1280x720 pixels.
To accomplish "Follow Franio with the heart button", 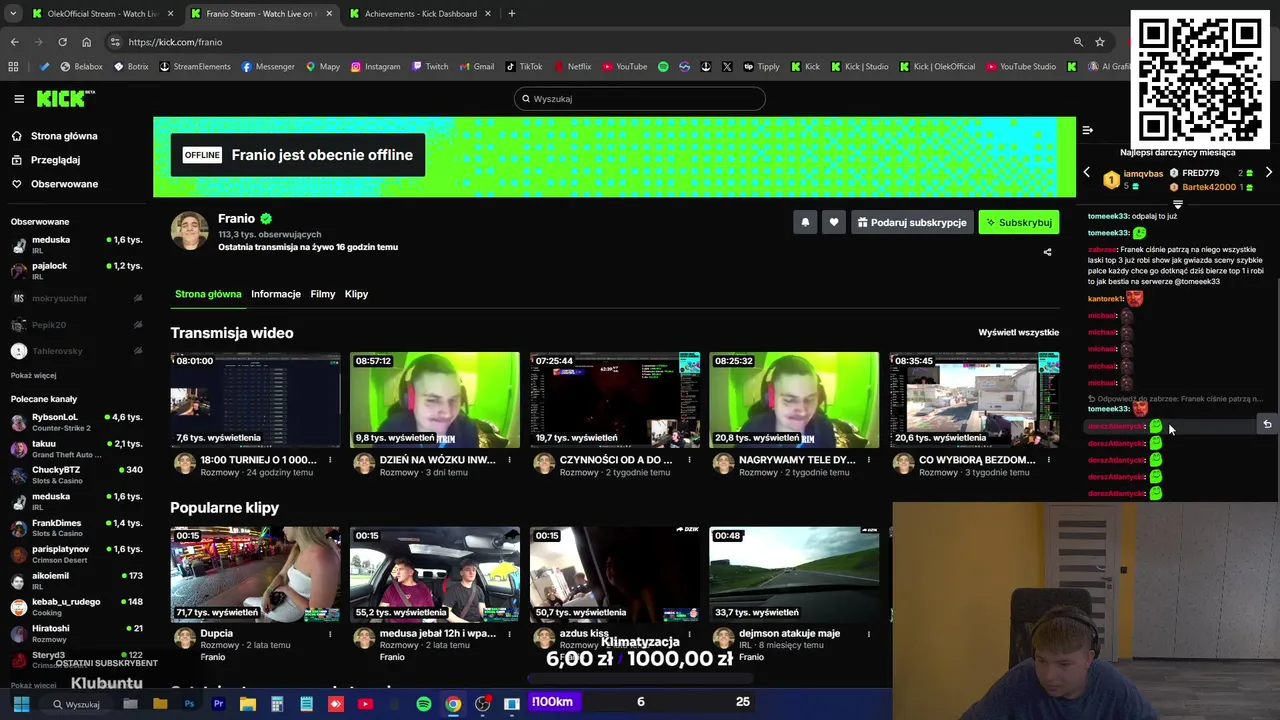I will pyautogui.click(x=834, y=223).
